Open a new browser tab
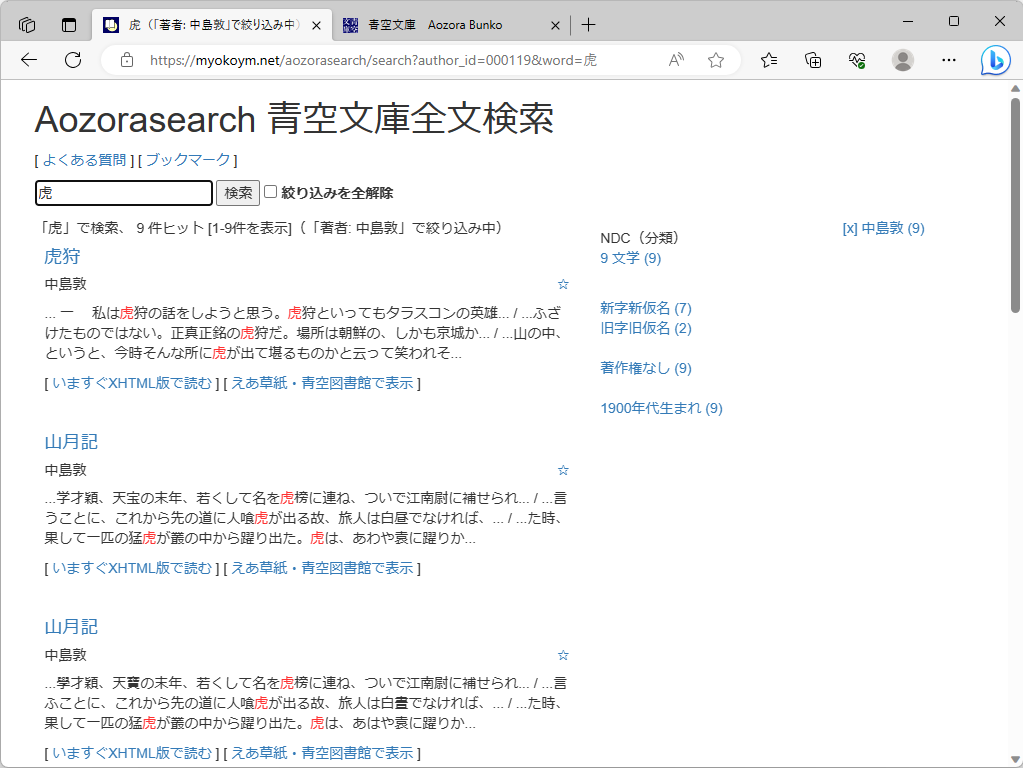Image resolution: width=1023 pixels, height=768 pixels. 588,24
